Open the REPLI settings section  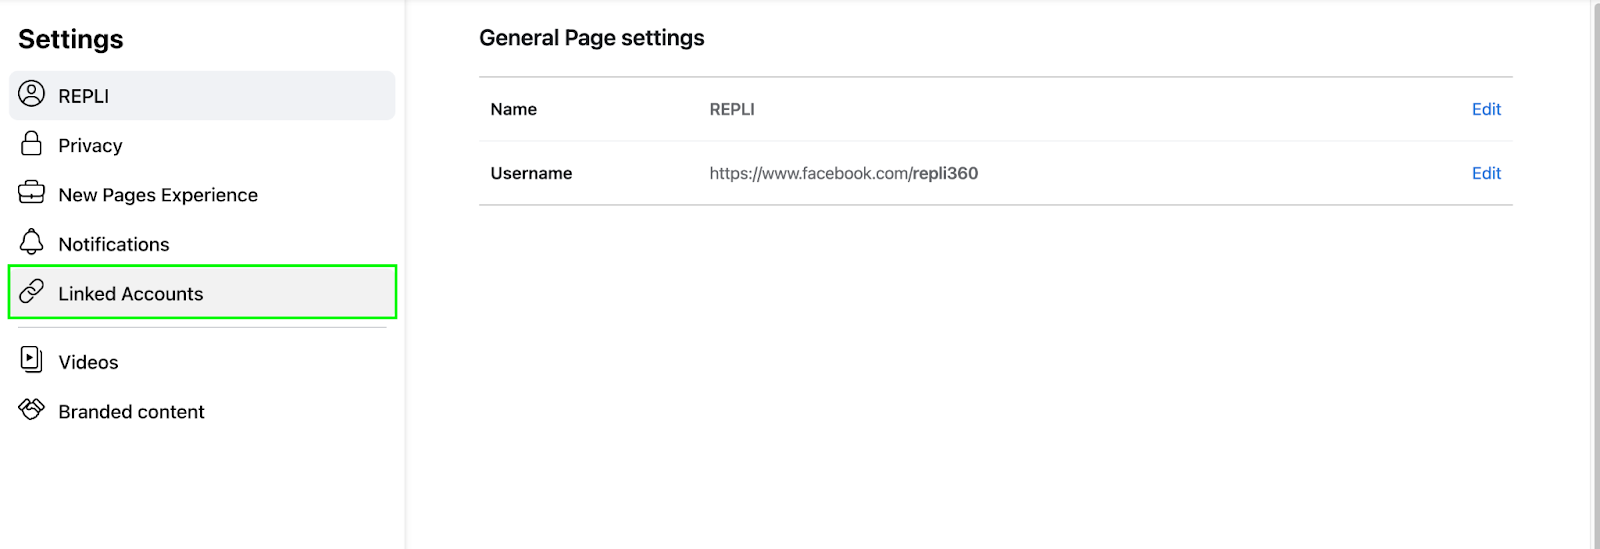point(202,95)
